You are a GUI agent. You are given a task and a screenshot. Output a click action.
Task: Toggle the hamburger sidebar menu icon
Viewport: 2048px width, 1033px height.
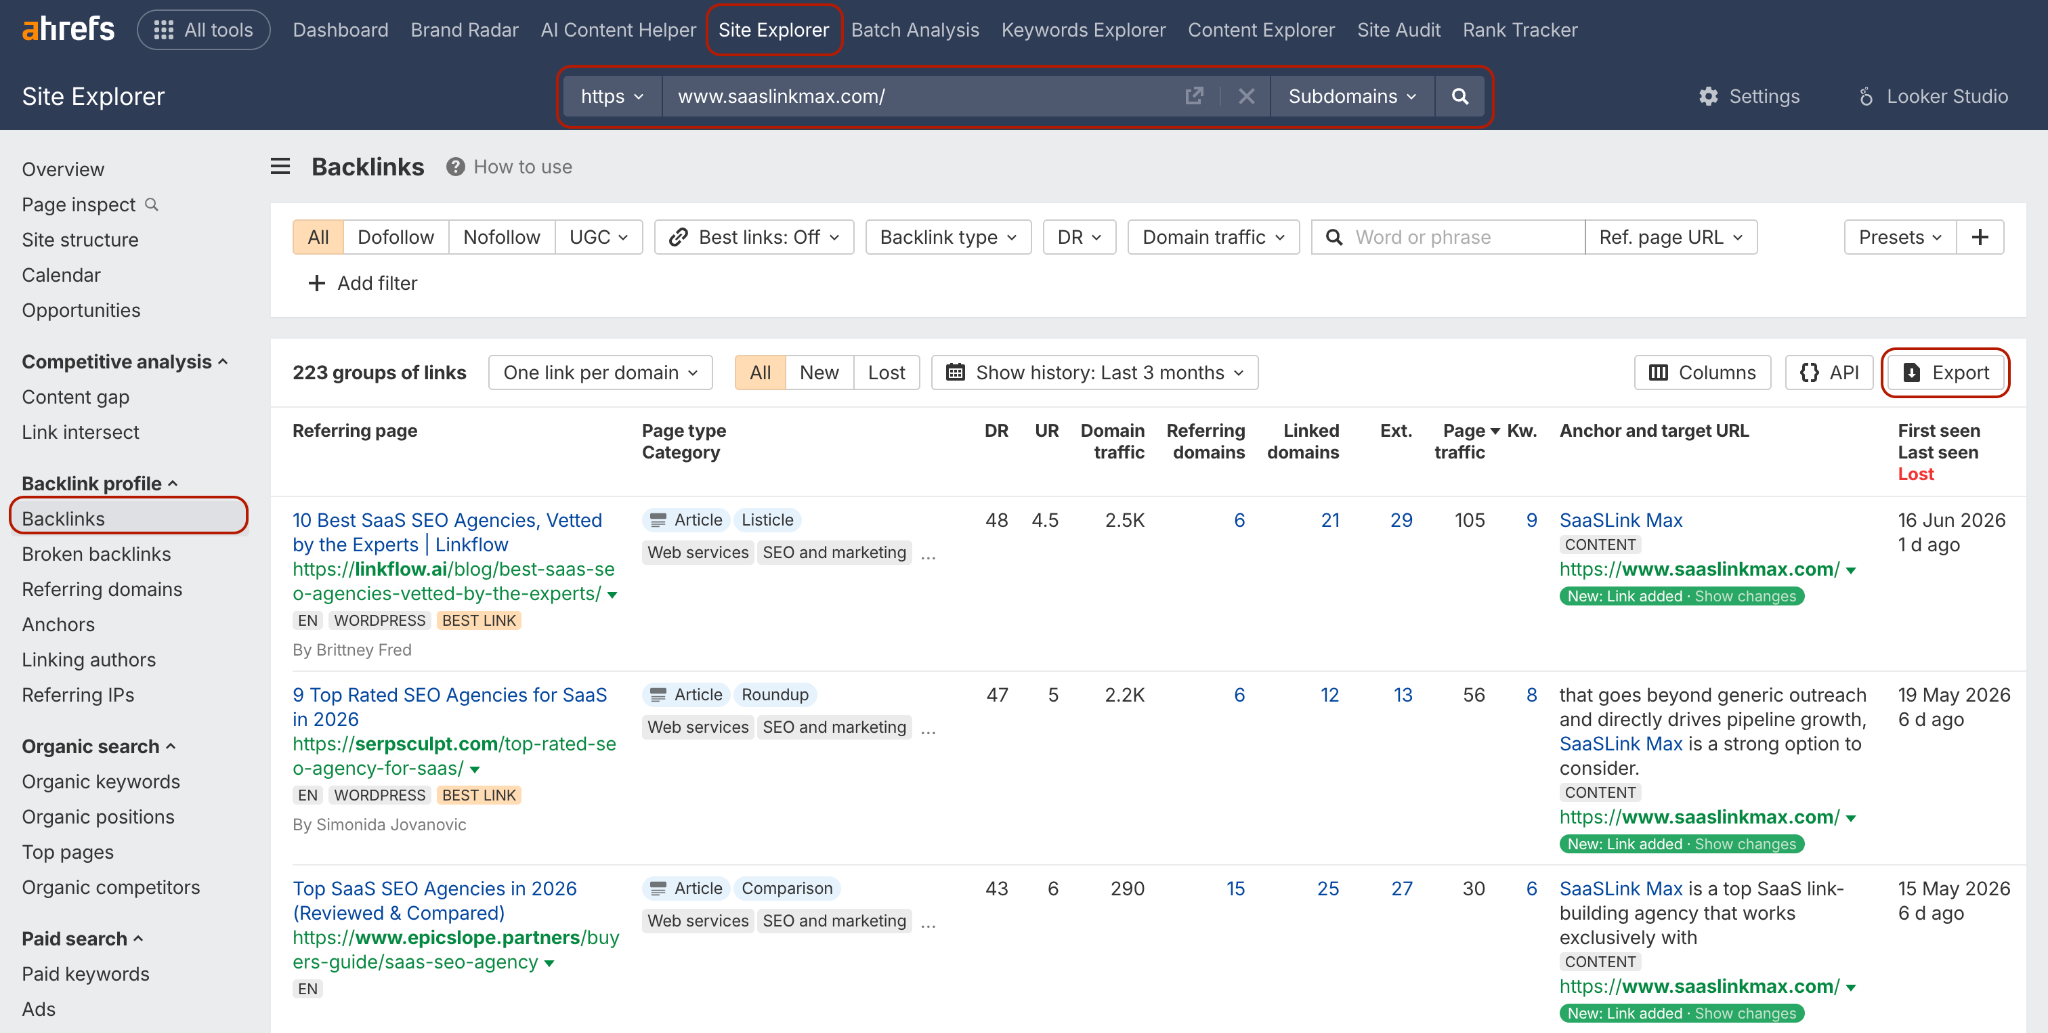click(281, 166)
